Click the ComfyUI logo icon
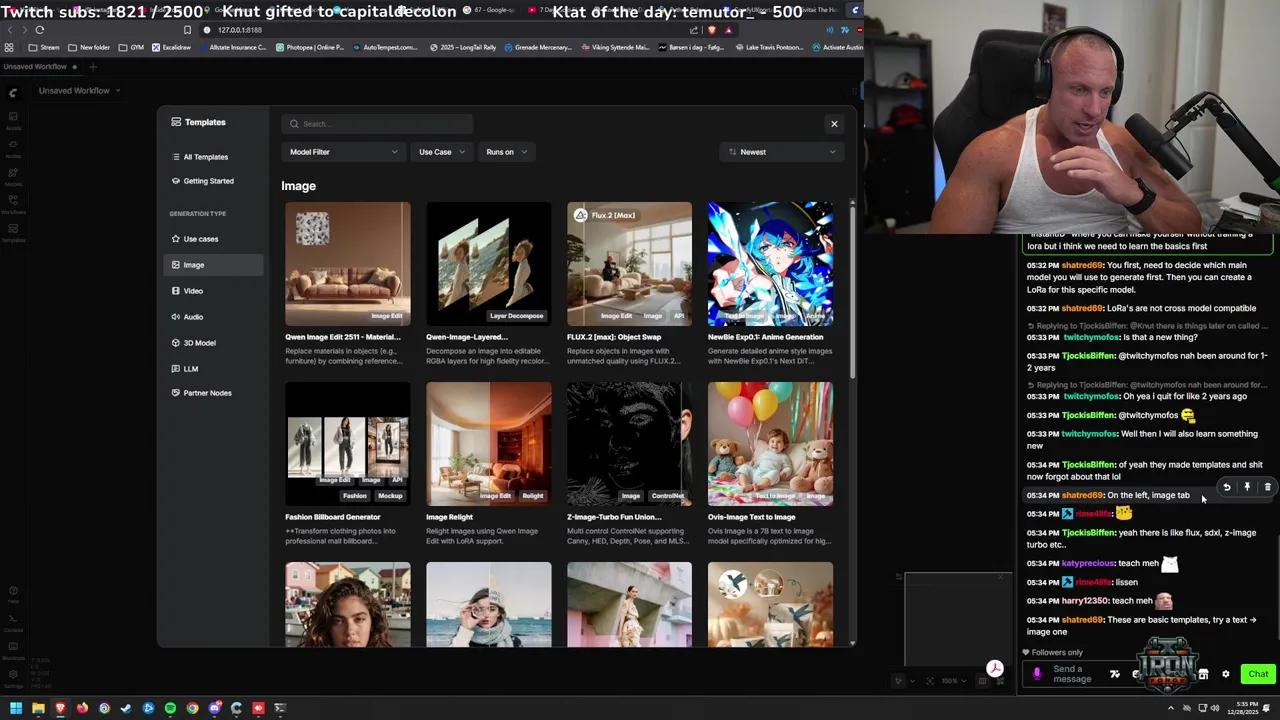The height and width of the screenshot is (720, 1280). (x=13, y=93)
